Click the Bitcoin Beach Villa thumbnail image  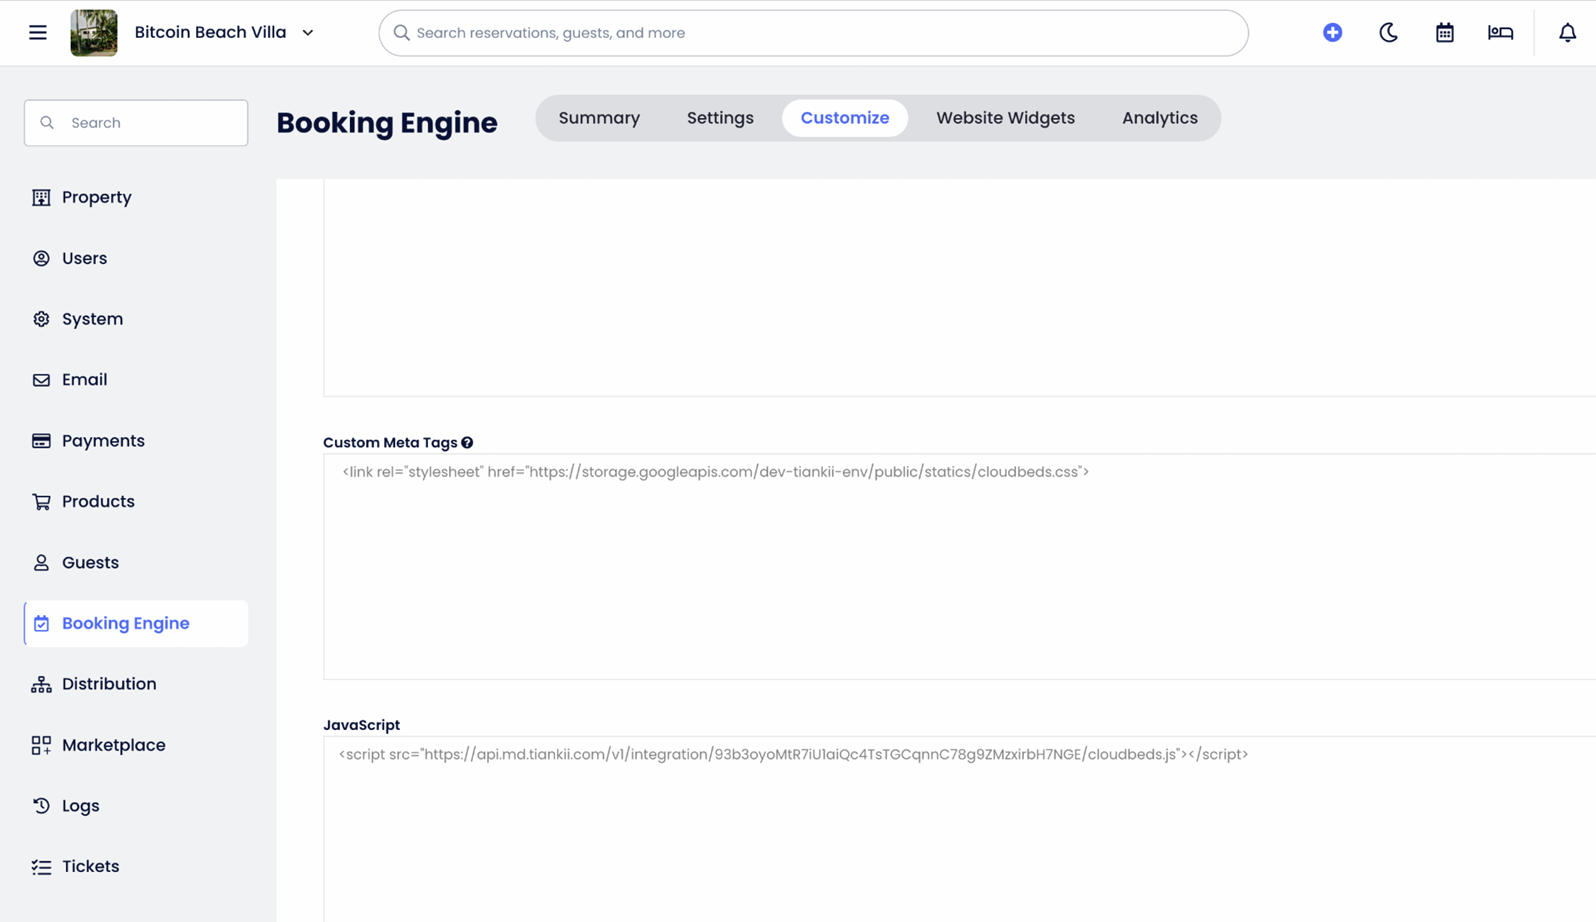pos(94,33)
